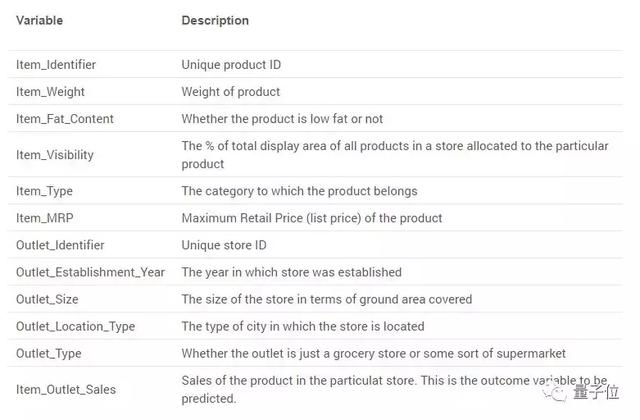Image resolution: width=640 pixels, height=420 pixels.
Task: Select the Variable column header
Action: [40, 20]
